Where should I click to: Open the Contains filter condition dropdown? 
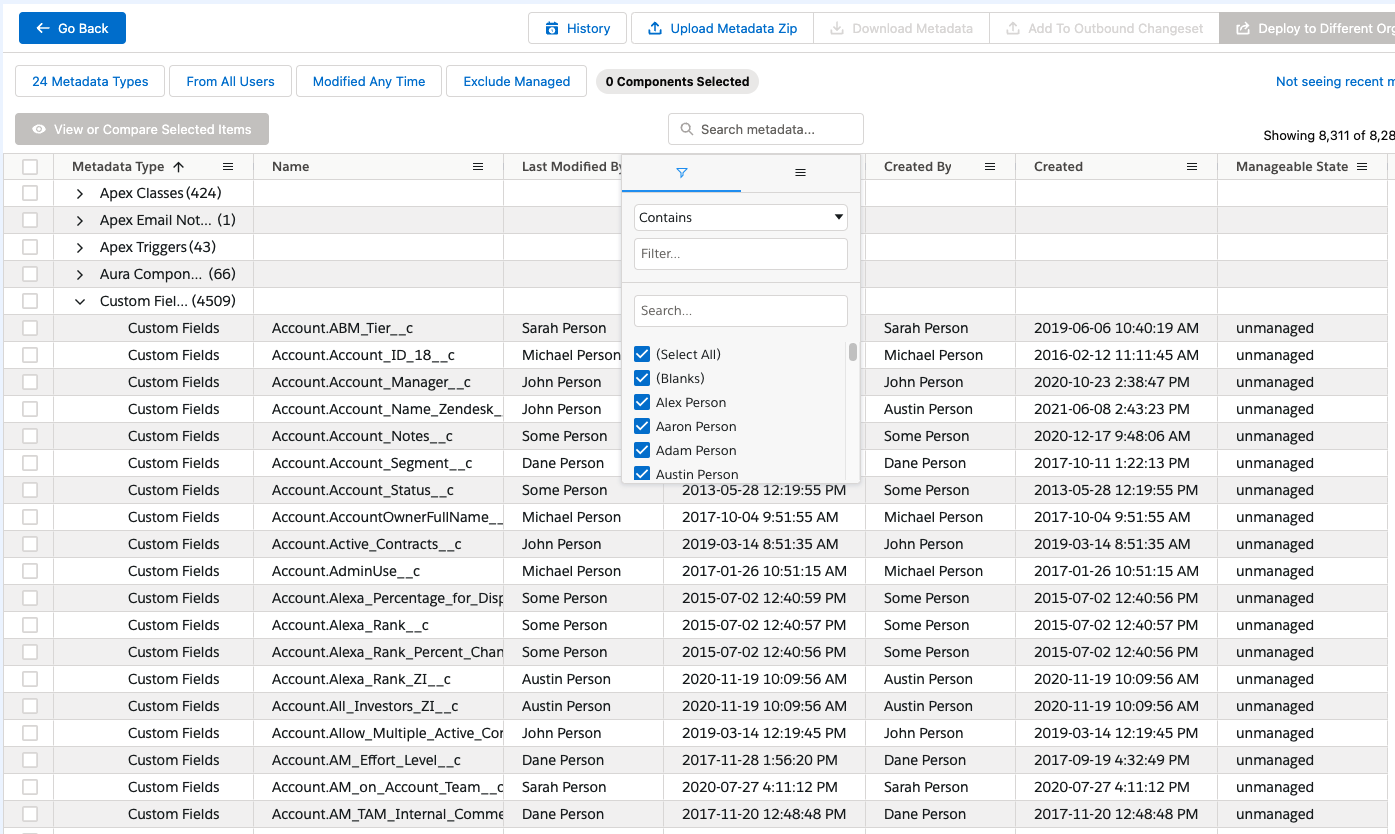tap(740, 217)
